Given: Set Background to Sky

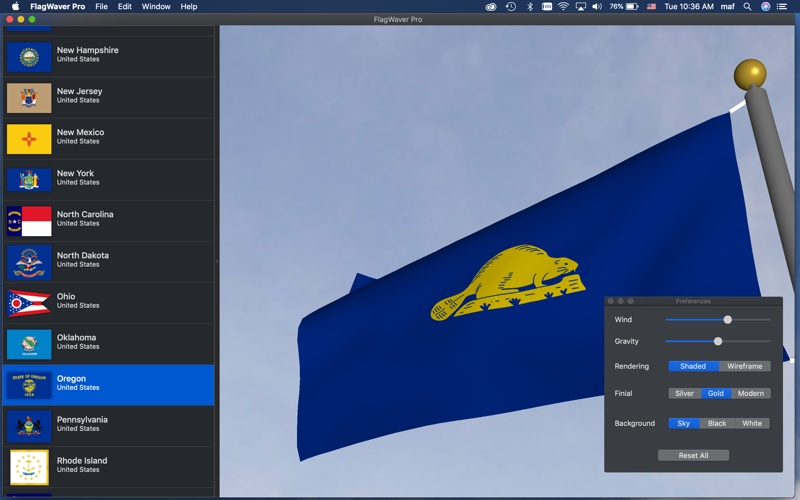Looking at the screenshot, I should click(x=684, y=423).
